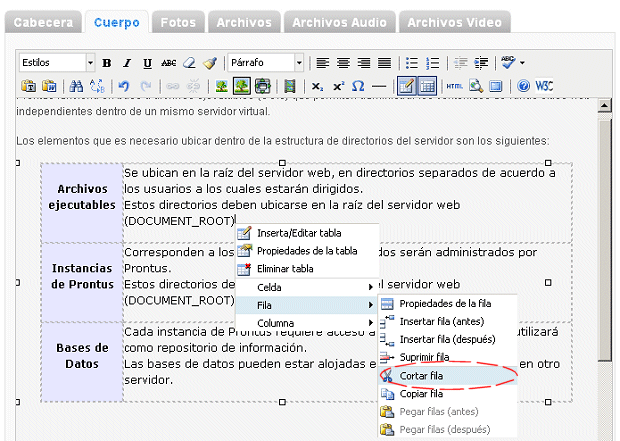Open find and replace
The height and width of the screenshot is (441, 620).
(97, 86)
